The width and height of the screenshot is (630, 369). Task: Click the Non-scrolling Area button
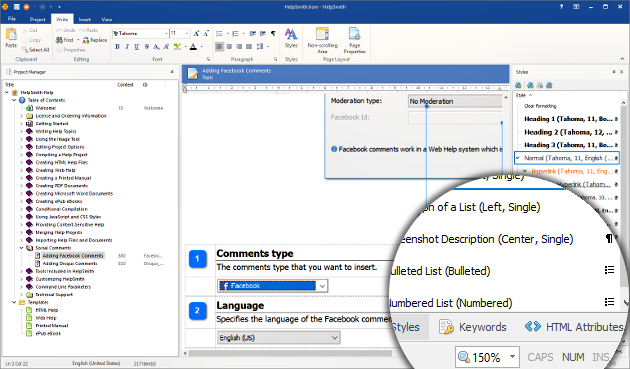click(x=322, y=40)
